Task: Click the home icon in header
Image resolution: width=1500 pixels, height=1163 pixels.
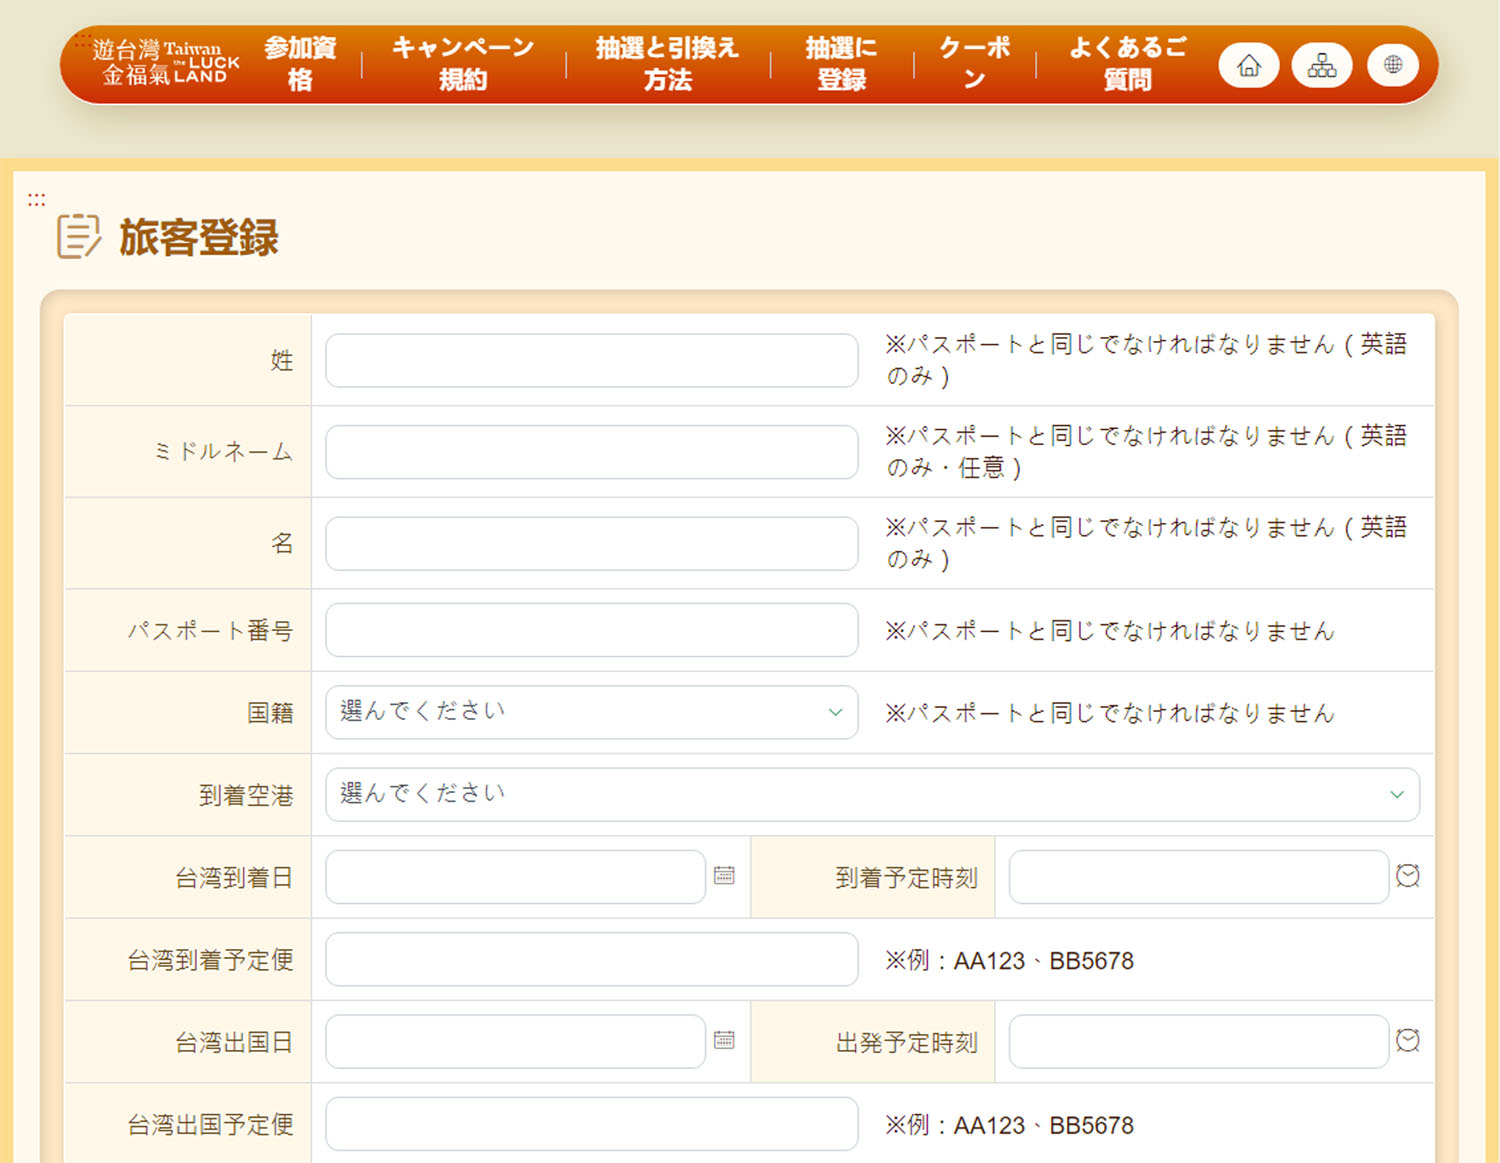Action: click(x=1248, y=66)
